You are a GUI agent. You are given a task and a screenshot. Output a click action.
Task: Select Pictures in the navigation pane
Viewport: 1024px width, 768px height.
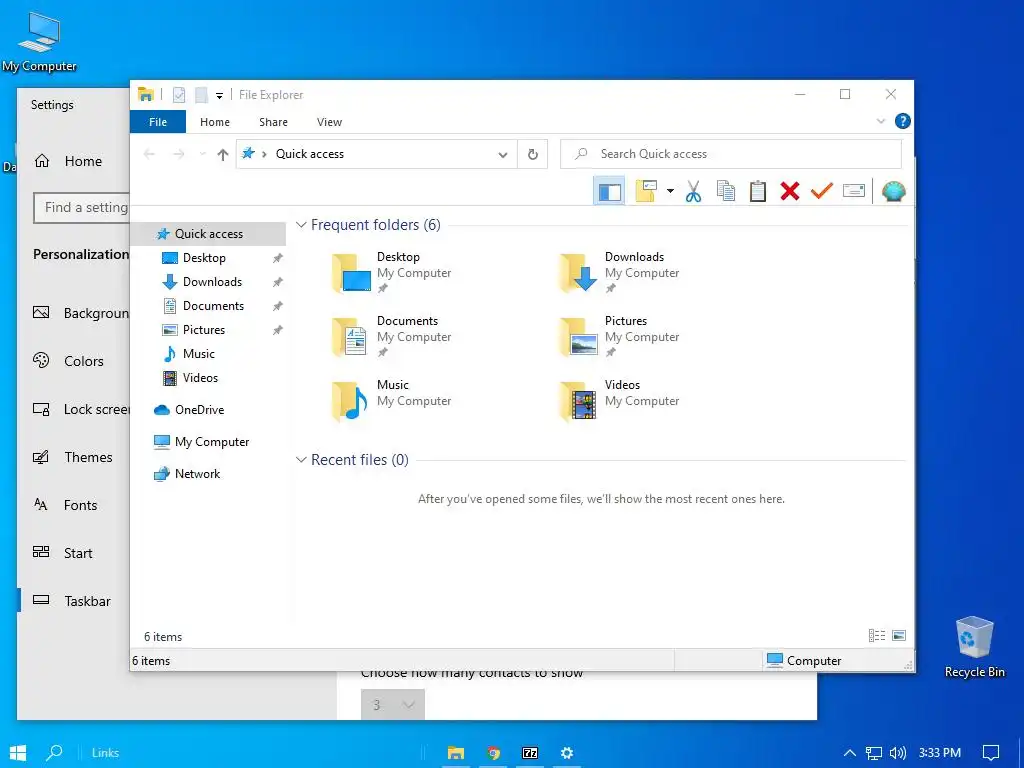pyautogui.click(x=204, y=330)
